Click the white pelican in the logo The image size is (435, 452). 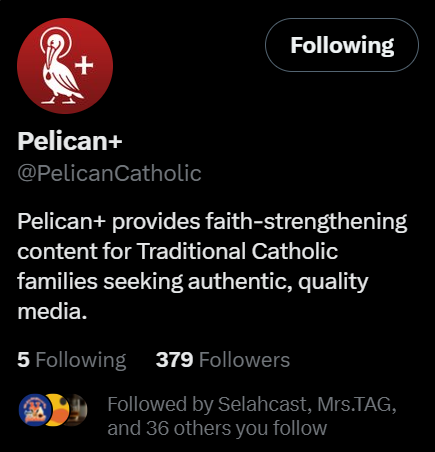[60, 66]
